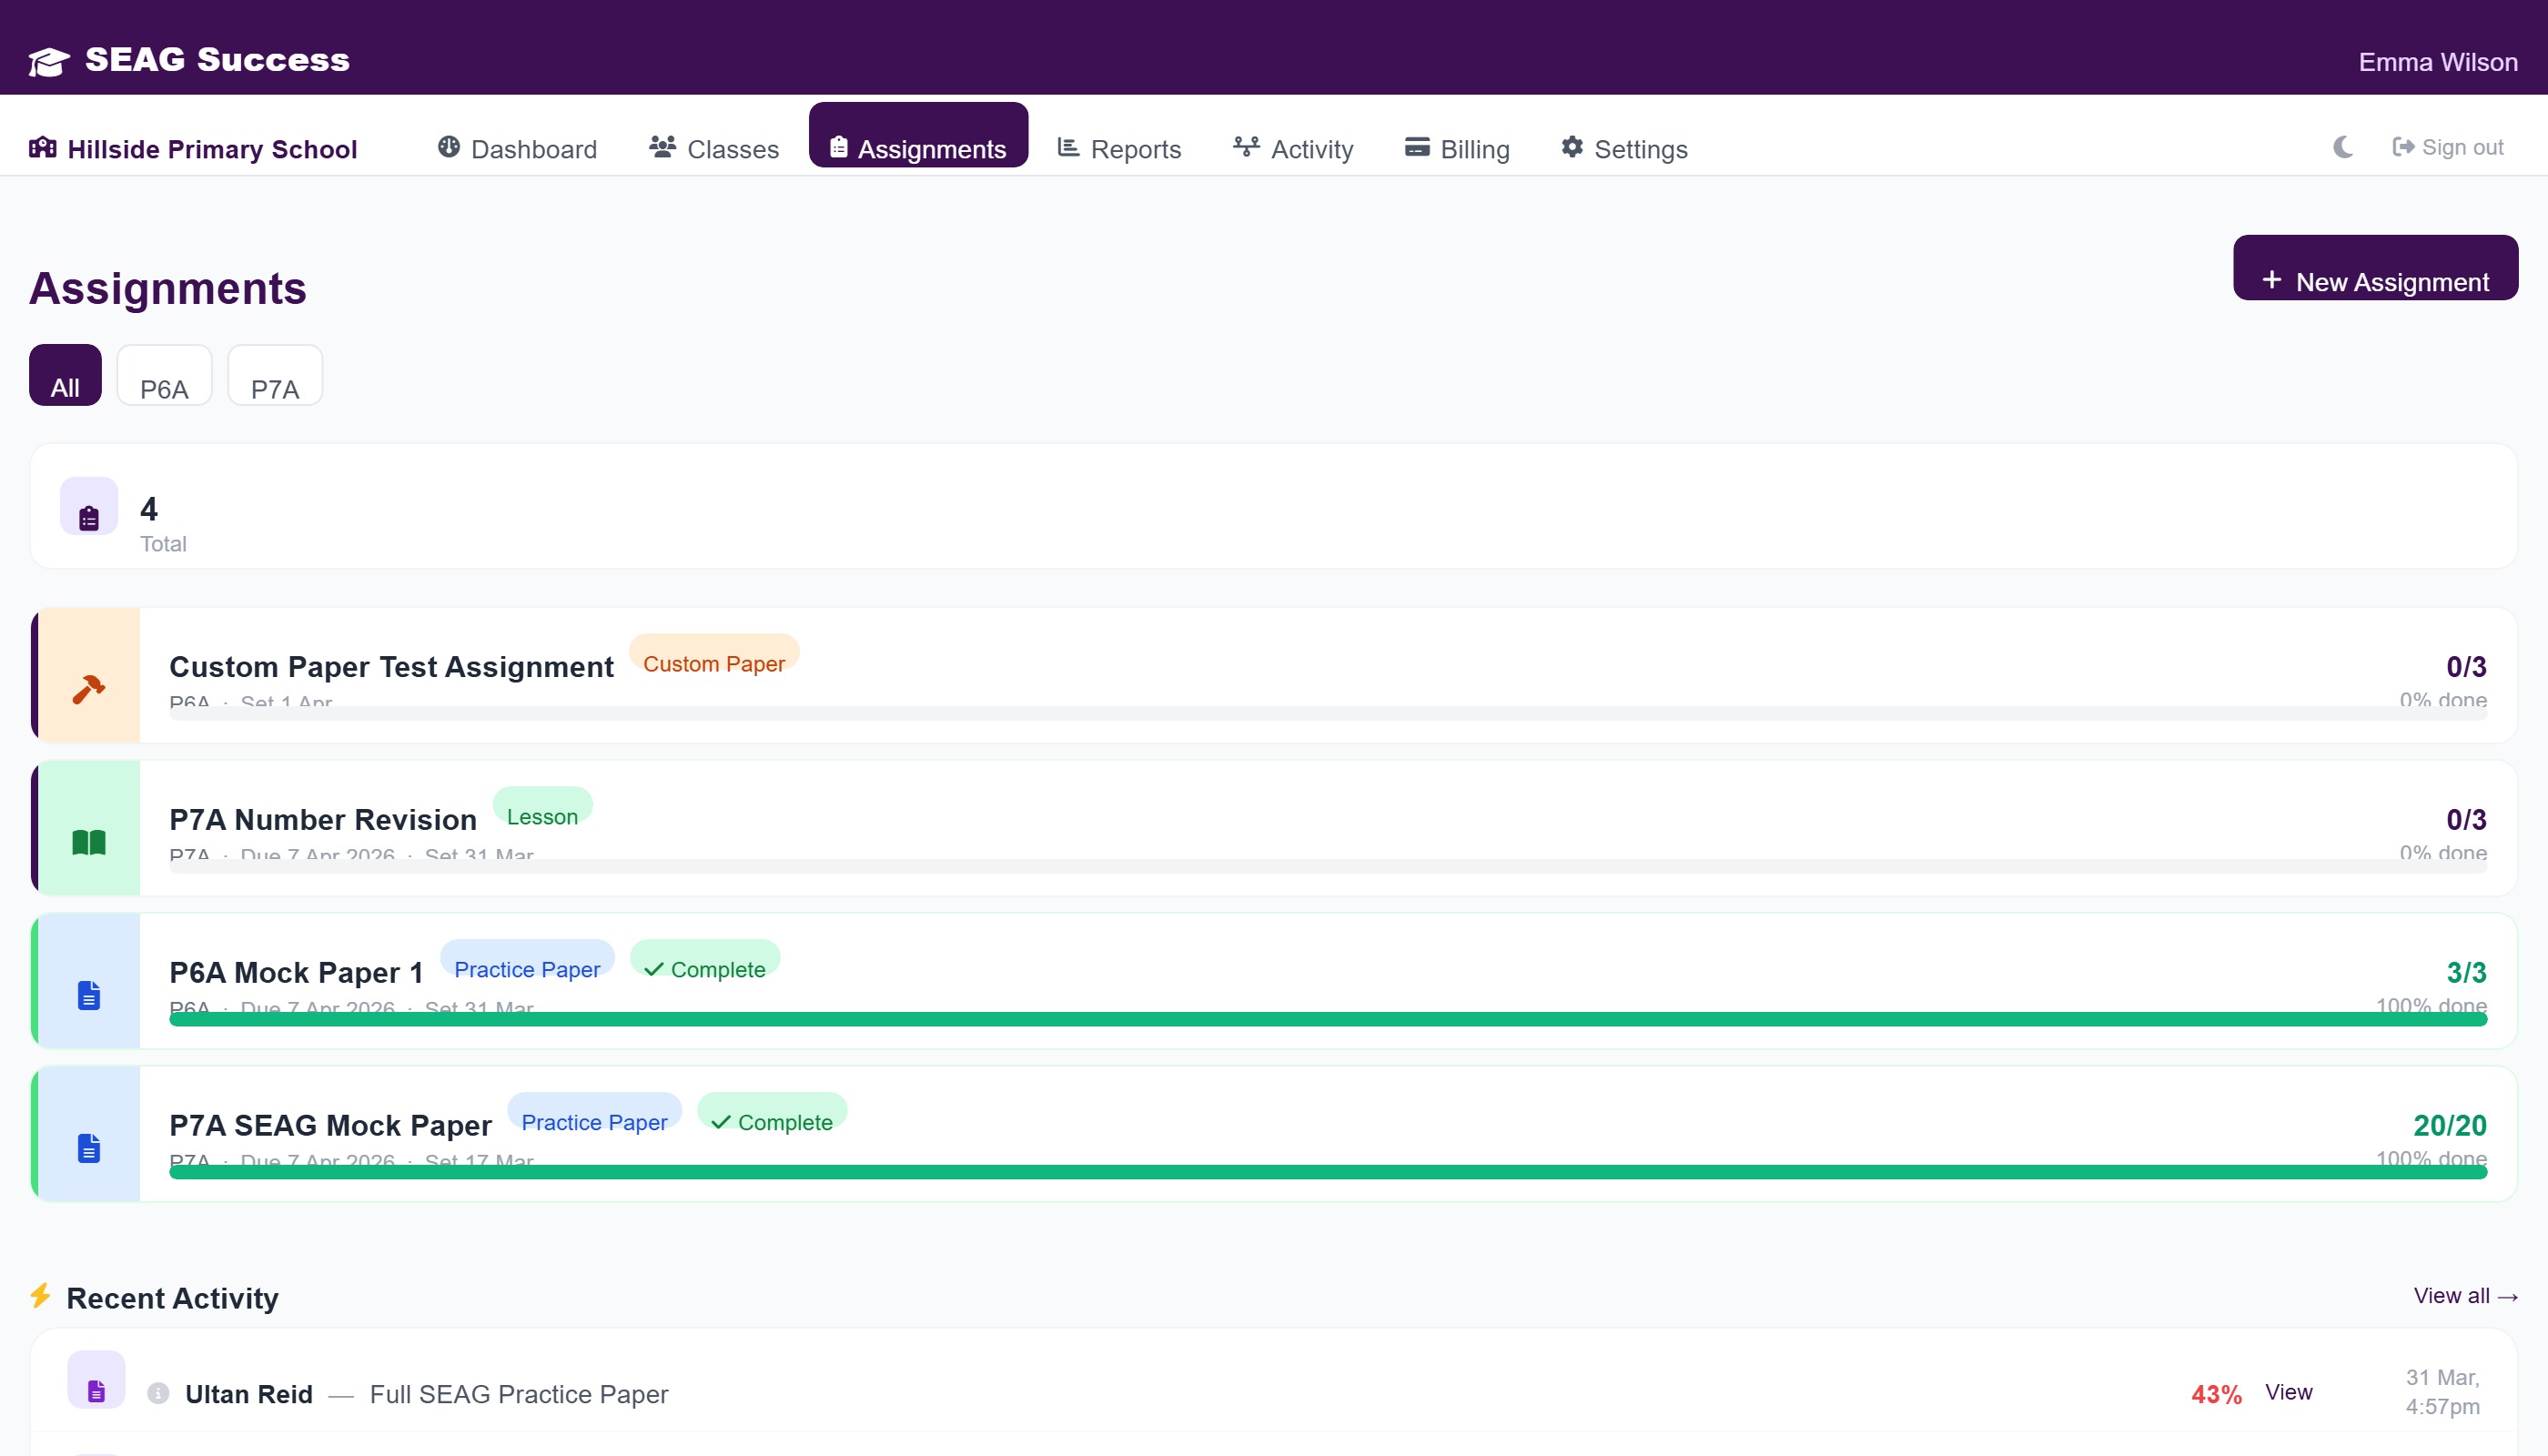Viewport: 2548px width, 1456px height.
Task: Click View link for Ultan Reid
Action: coord(2288,1392)
